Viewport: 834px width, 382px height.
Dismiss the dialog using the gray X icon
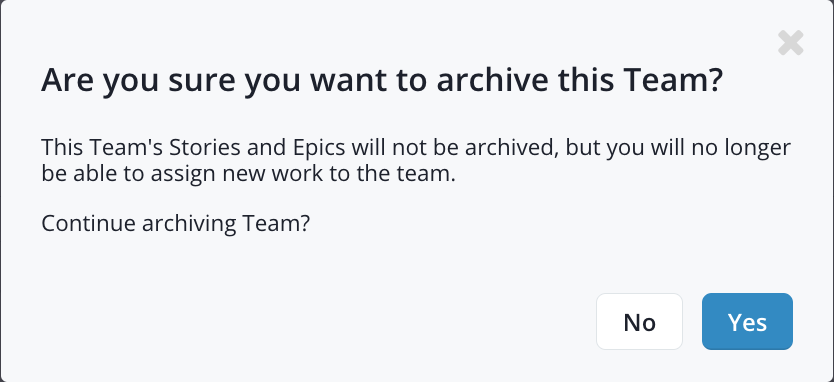pos(790,43)
